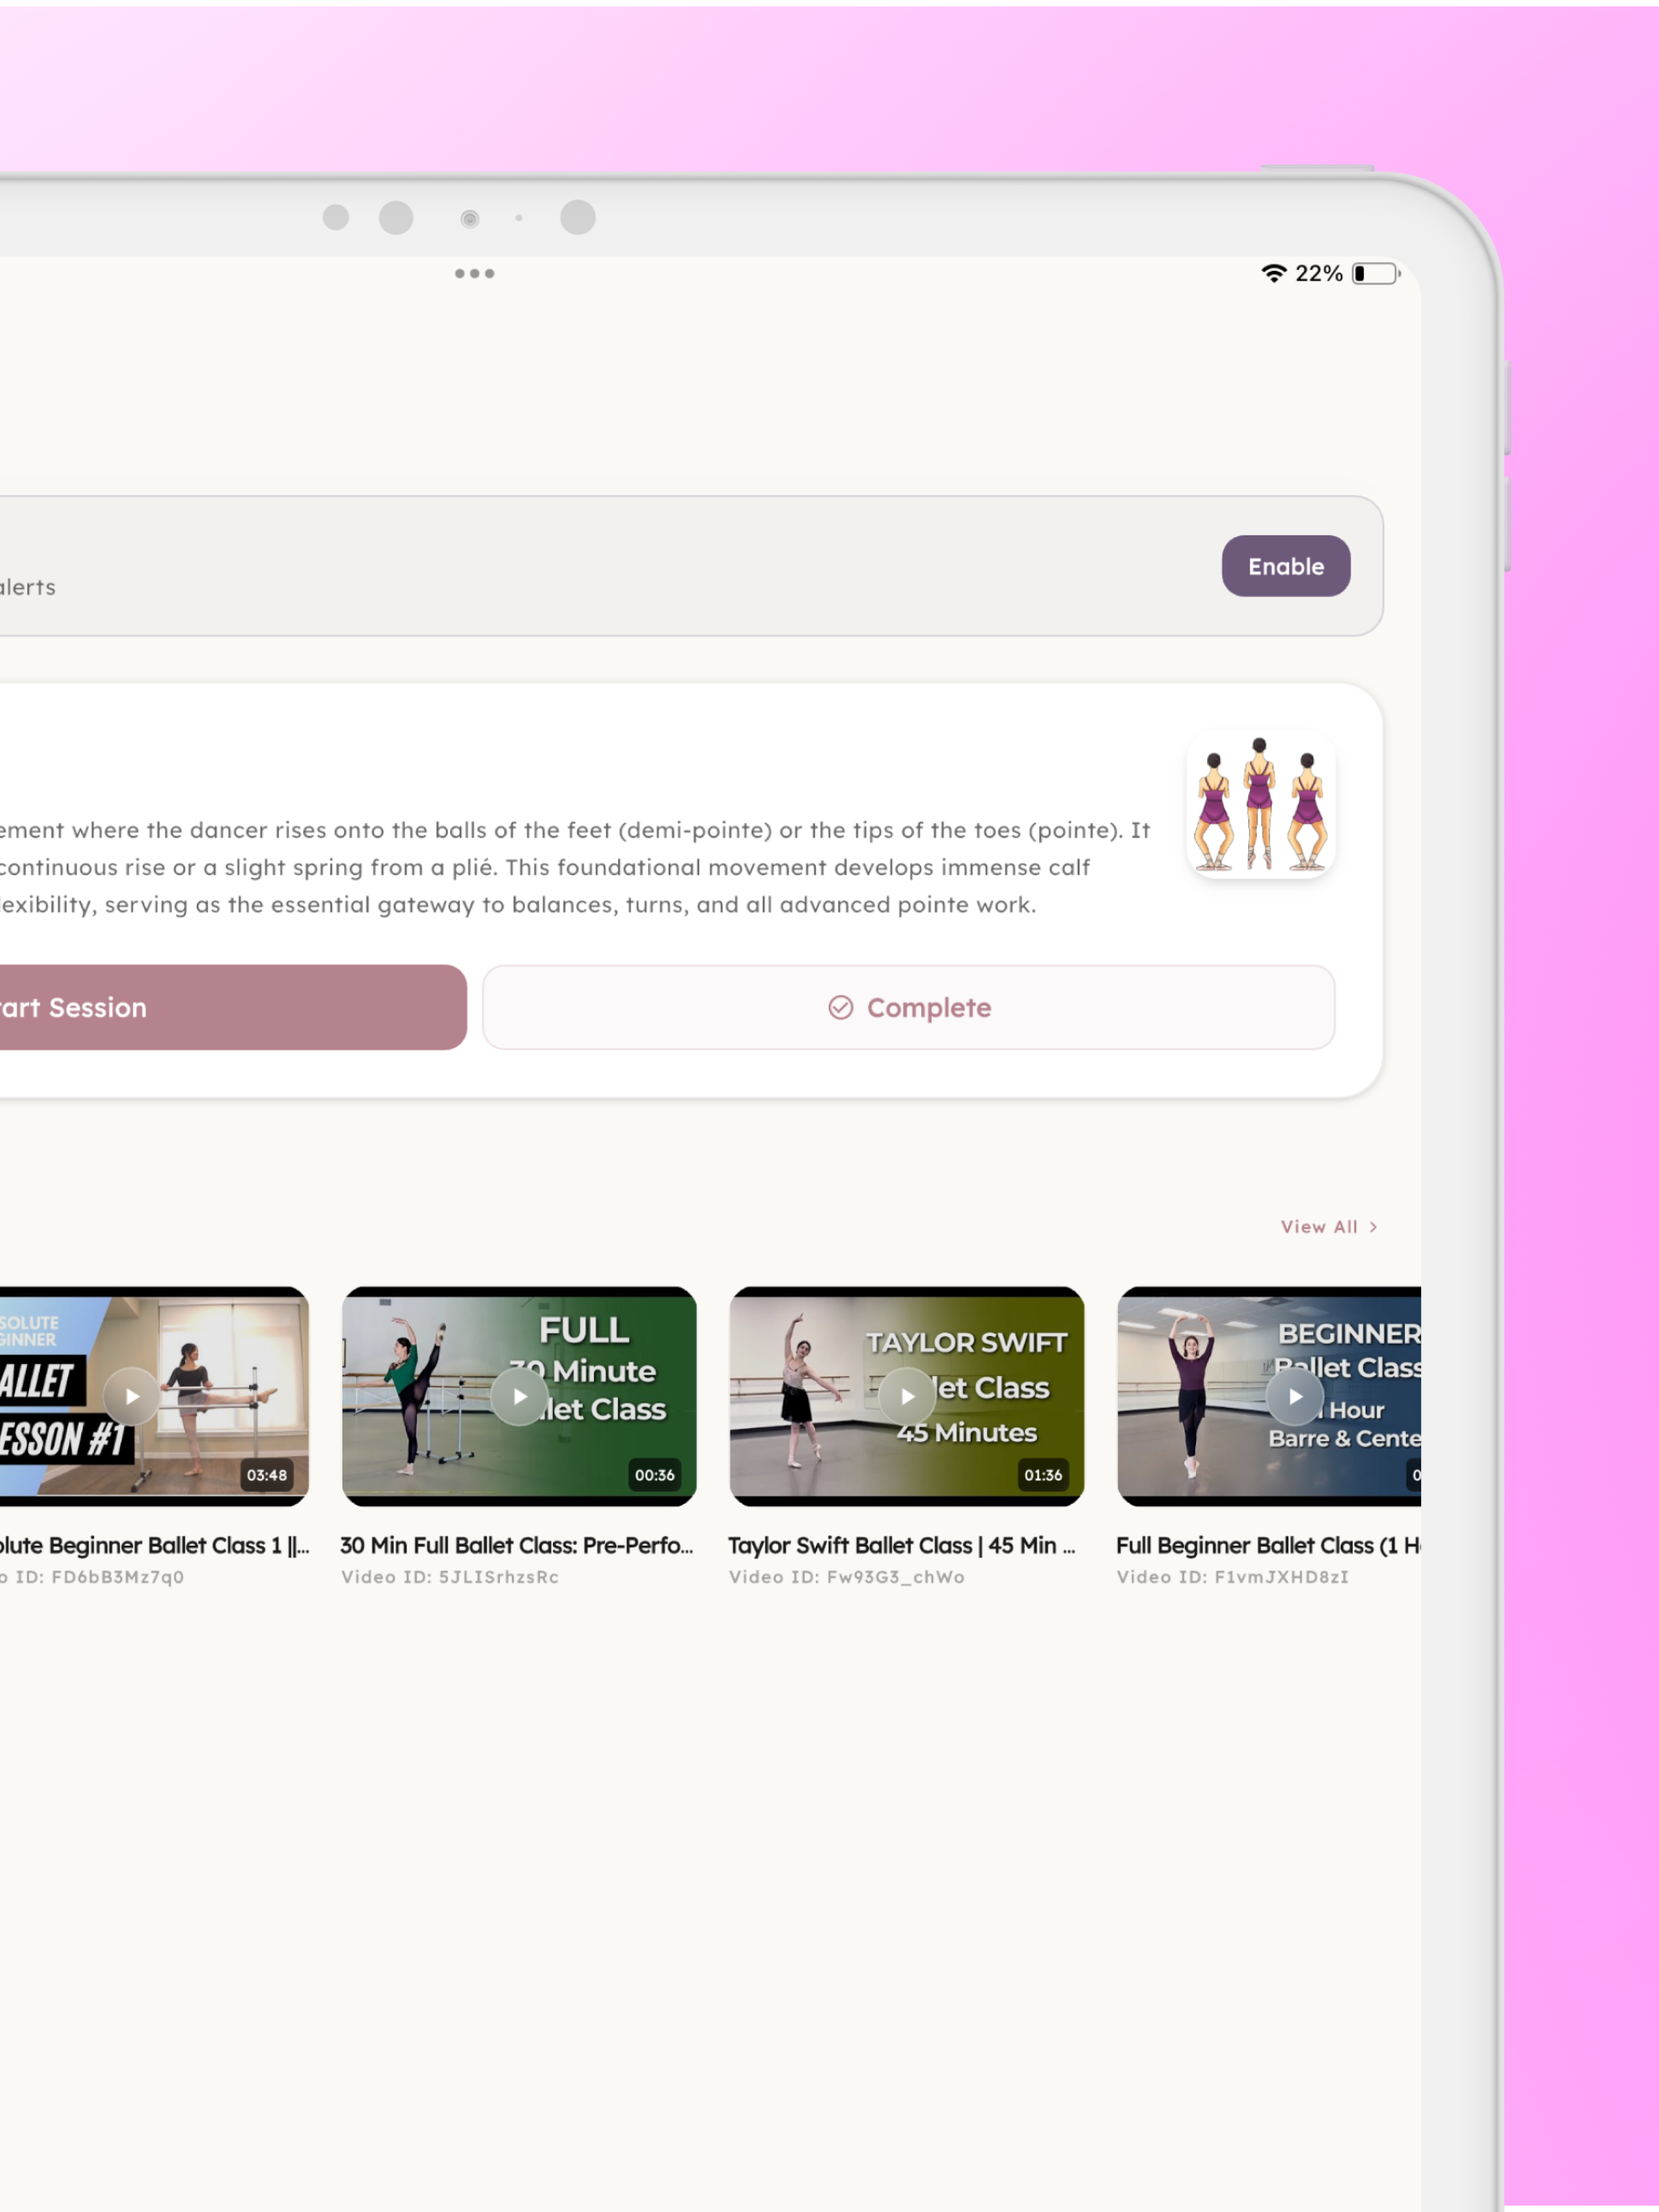Open the three-dot multitasking menu

point(474,273)
